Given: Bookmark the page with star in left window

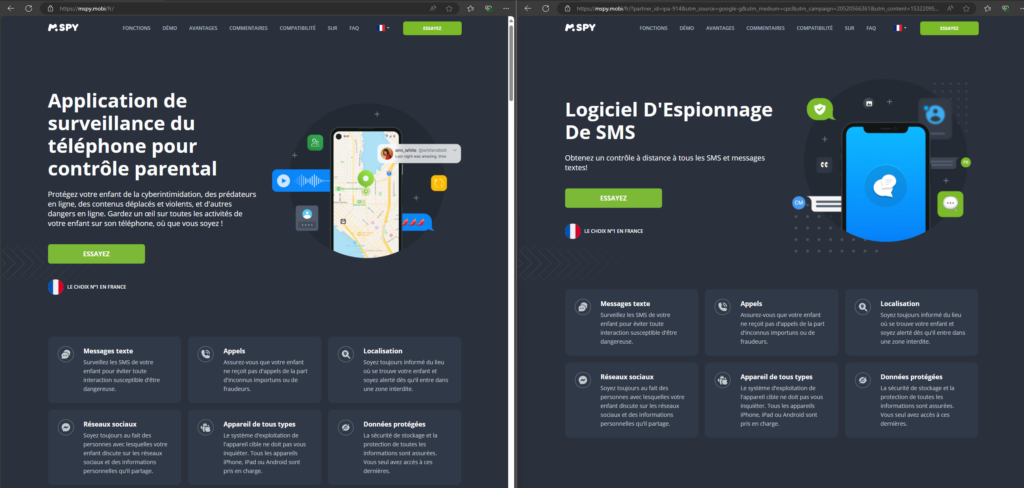Looking at the screenshot, I should click(x=449, y=8).
